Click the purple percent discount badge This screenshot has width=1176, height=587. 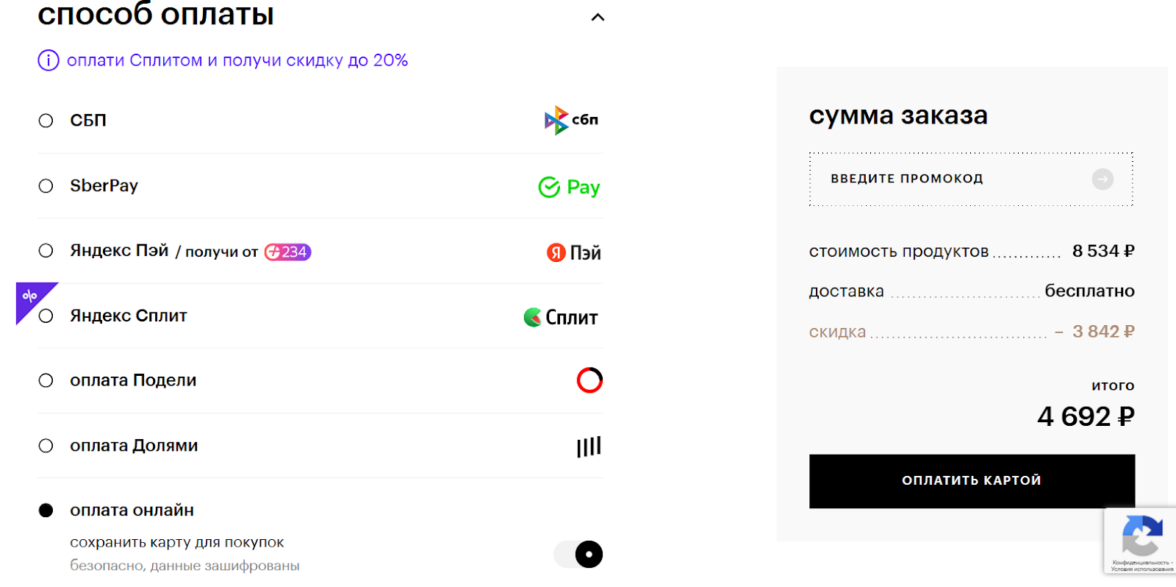point(31,297)
